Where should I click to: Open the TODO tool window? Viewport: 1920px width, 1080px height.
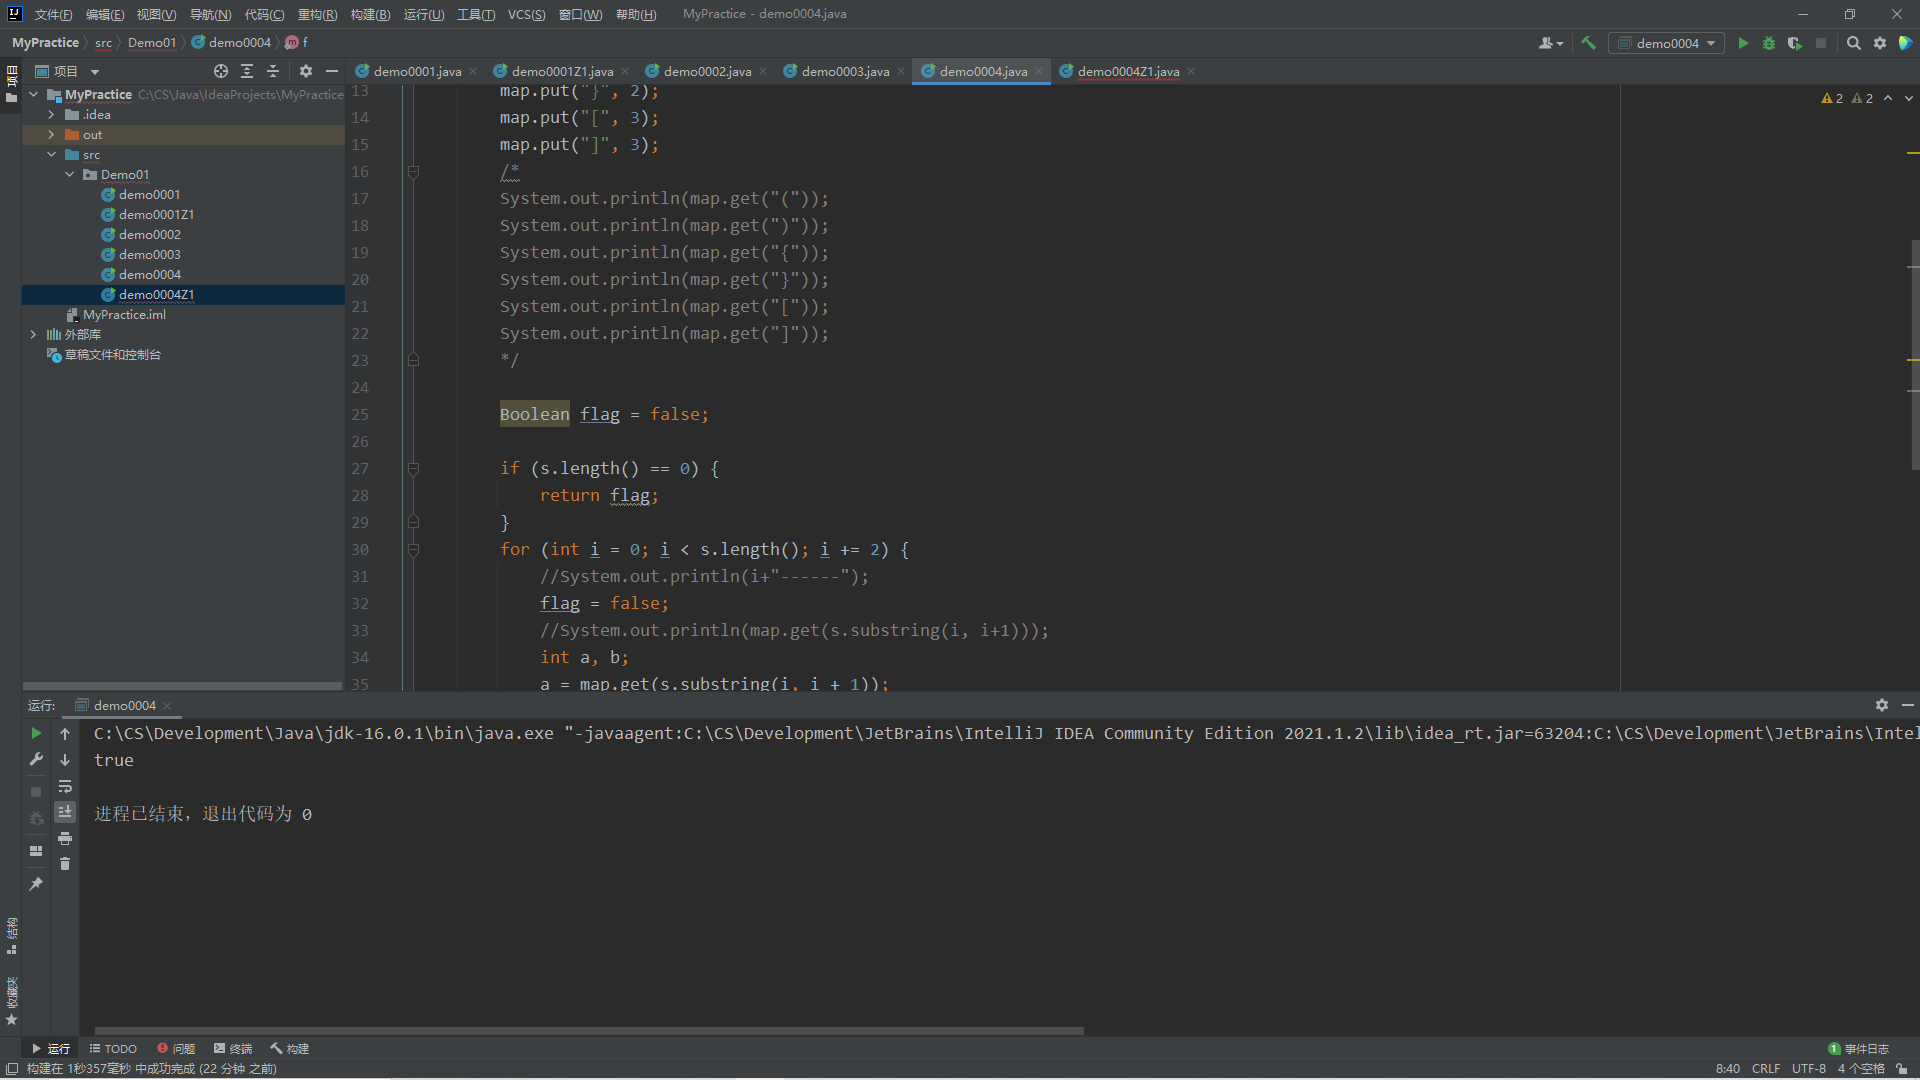tap(113, 1049)
